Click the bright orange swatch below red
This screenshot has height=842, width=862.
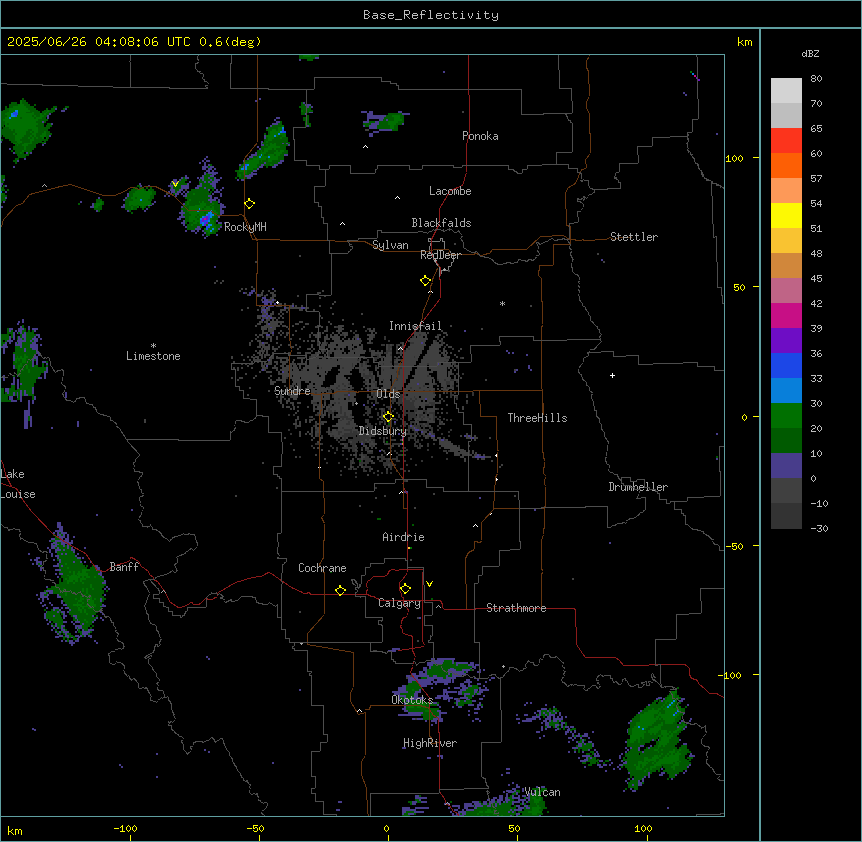point(786,165)
